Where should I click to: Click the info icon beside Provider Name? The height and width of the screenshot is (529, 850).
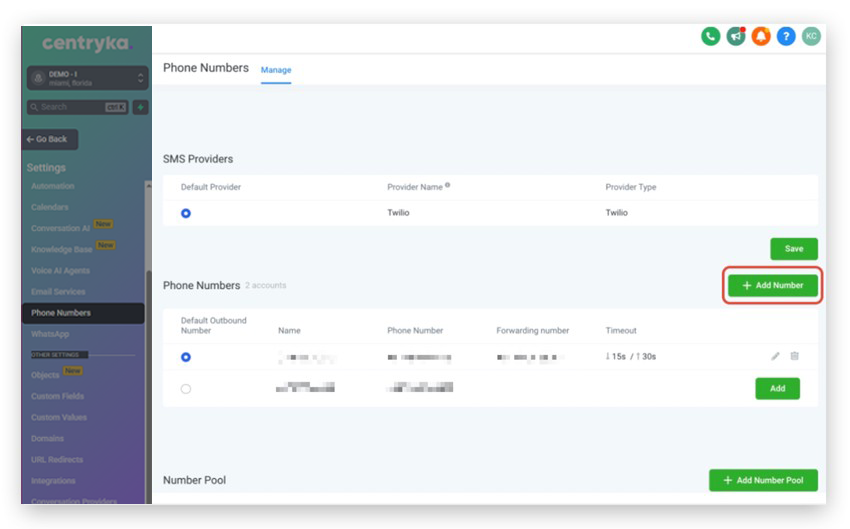(447, 185)
